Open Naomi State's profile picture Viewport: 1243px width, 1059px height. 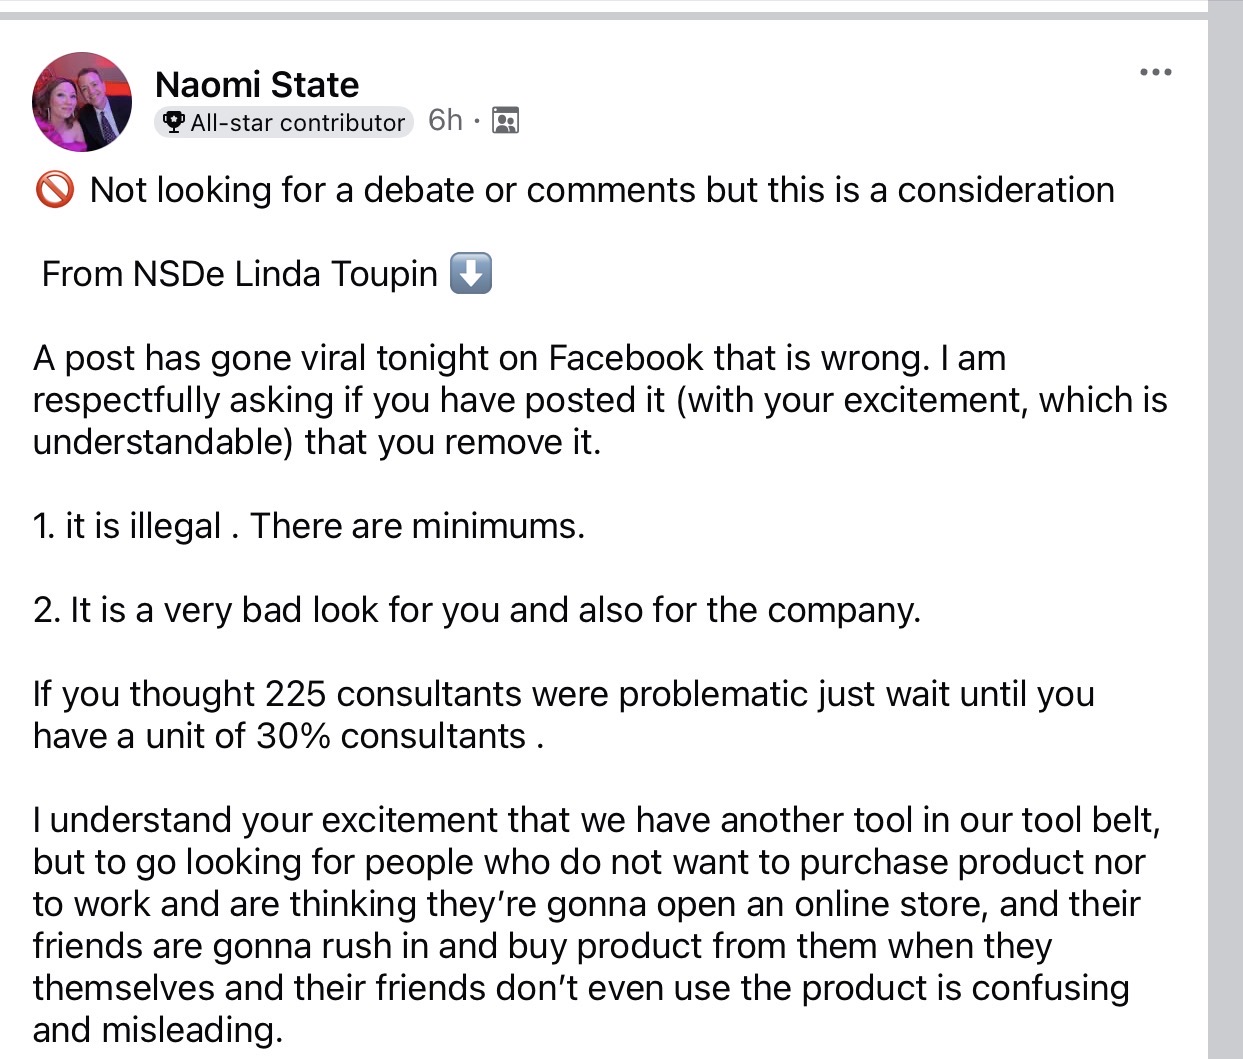pyautogui.click(x=82, y=102)
